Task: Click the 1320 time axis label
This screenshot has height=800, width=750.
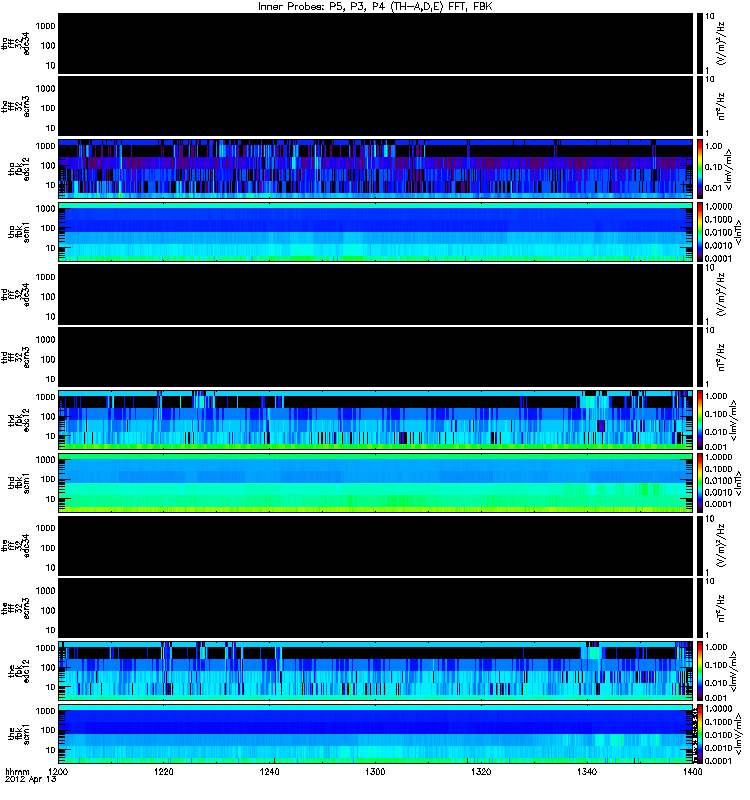Action: [x=481, y=771]
